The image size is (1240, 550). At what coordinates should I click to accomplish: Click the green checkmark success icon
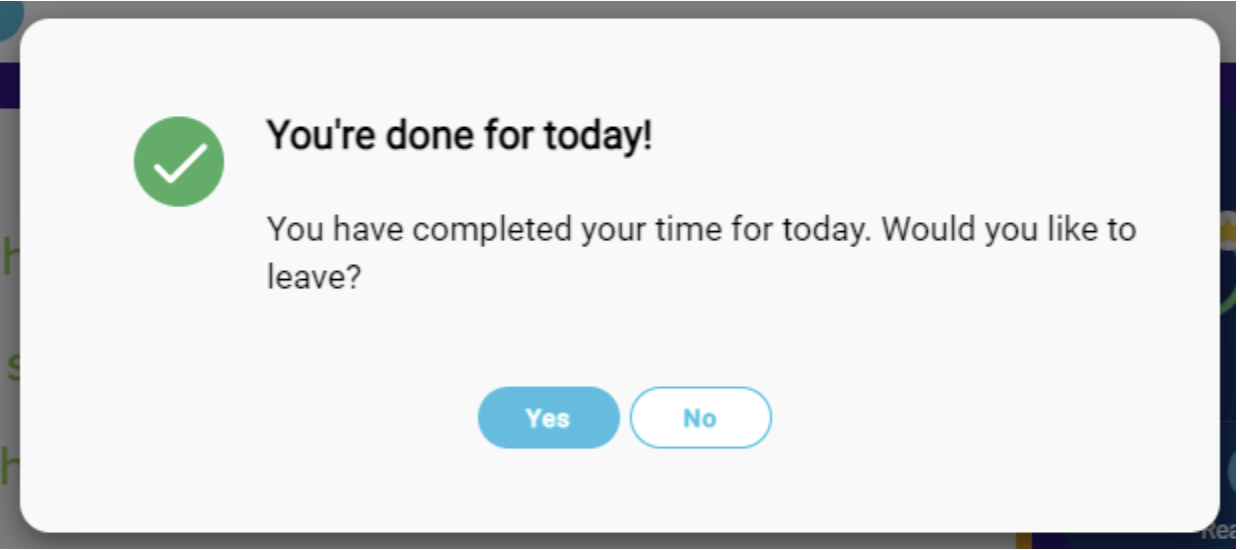point(179,162)
